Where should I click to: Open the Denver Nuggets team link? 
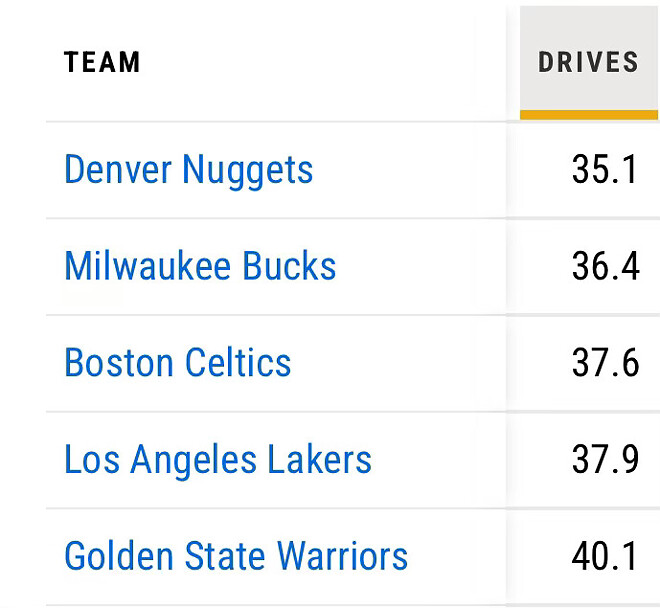click(x=188, y=171)
